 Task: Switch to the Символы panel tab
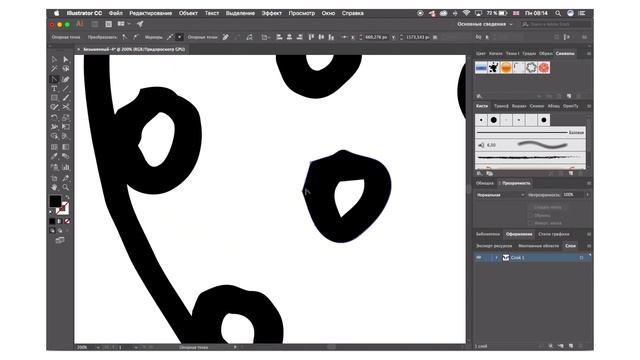click(565, 53)
